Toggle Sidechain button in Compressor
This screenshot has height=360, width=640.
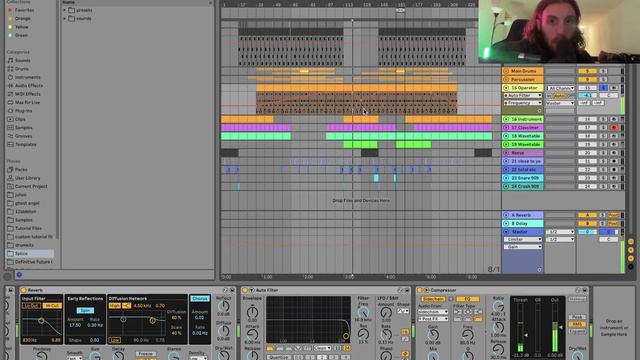433,299
